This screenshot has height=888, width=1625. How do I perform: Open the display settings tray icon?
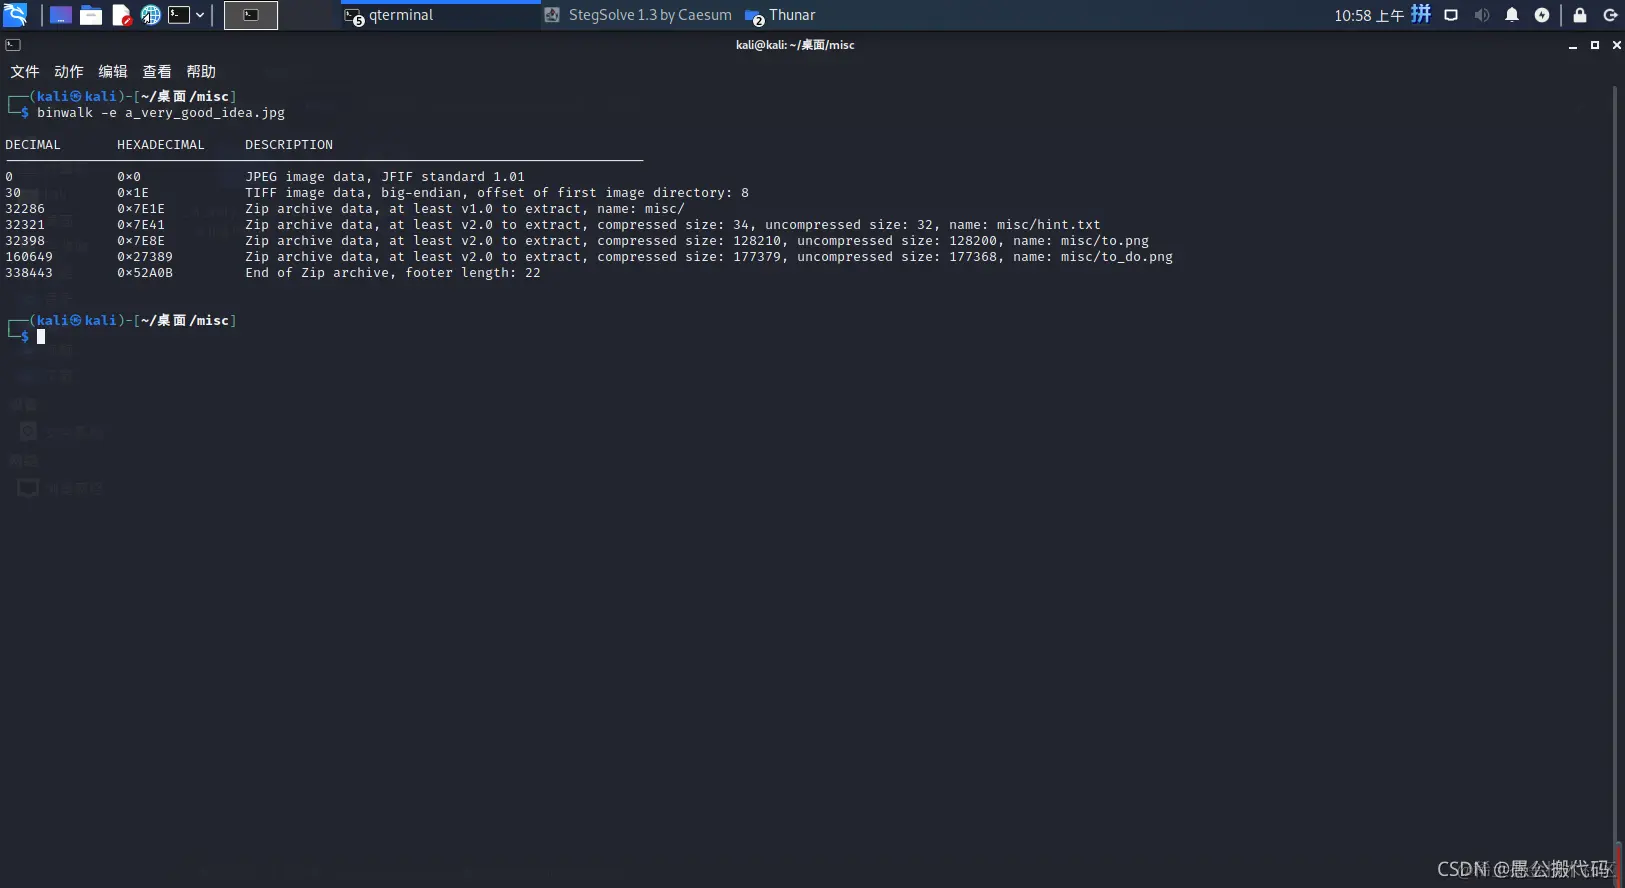(1451, 15)
